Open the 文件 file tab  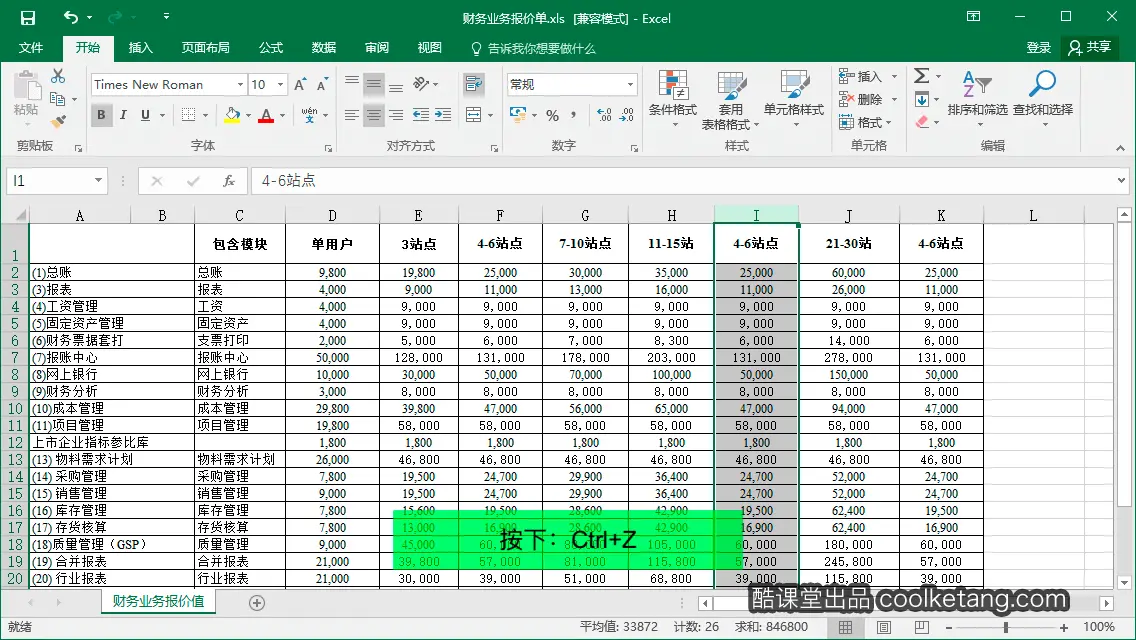pyautogui.click(x=30, y=48)
